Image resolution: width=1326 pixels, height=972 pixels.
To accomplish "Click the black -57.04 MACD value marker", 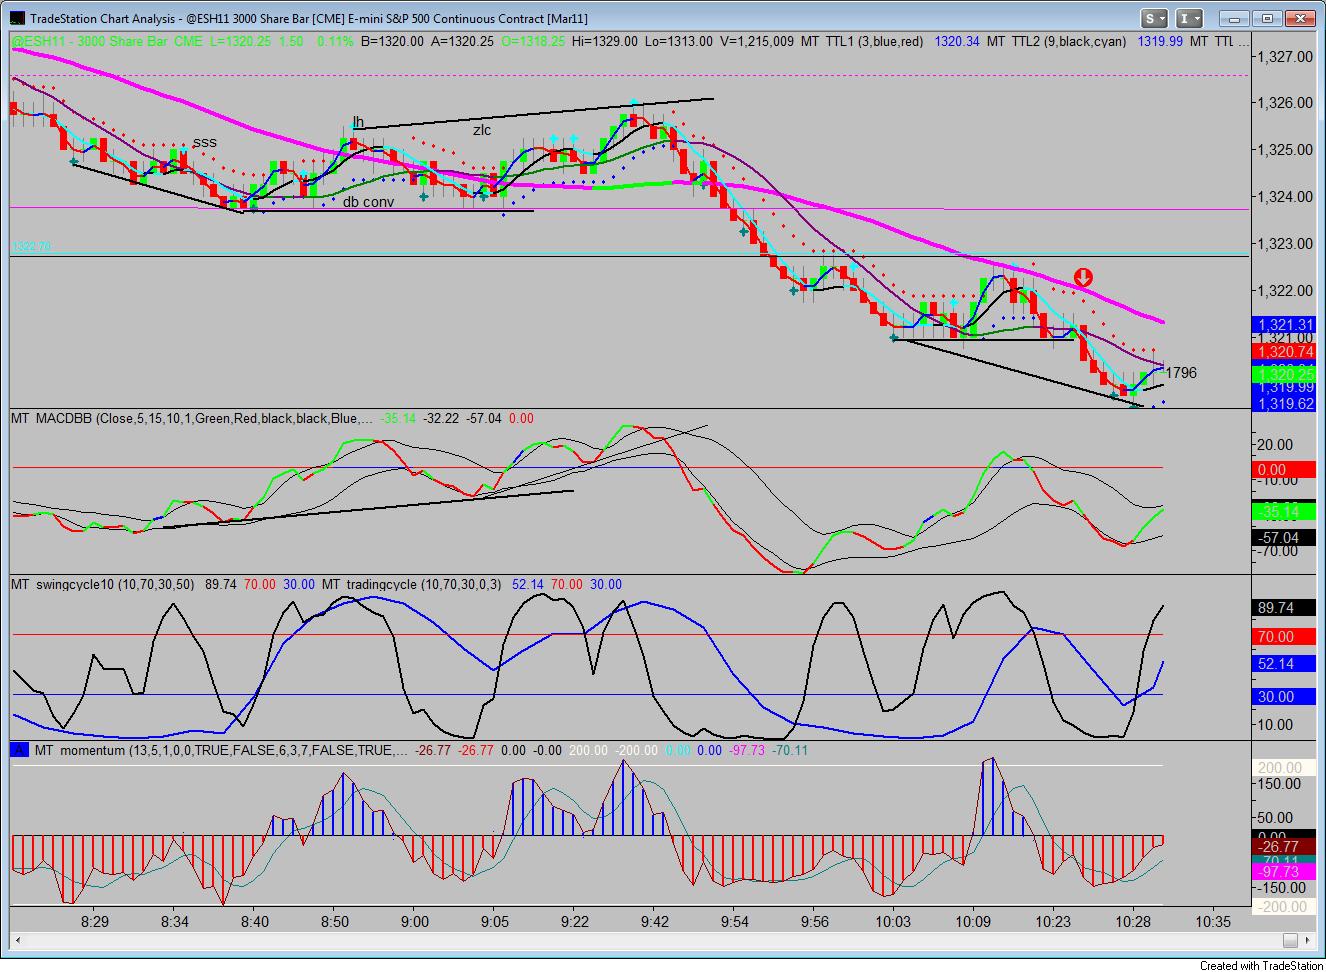I will point(1283,538).
